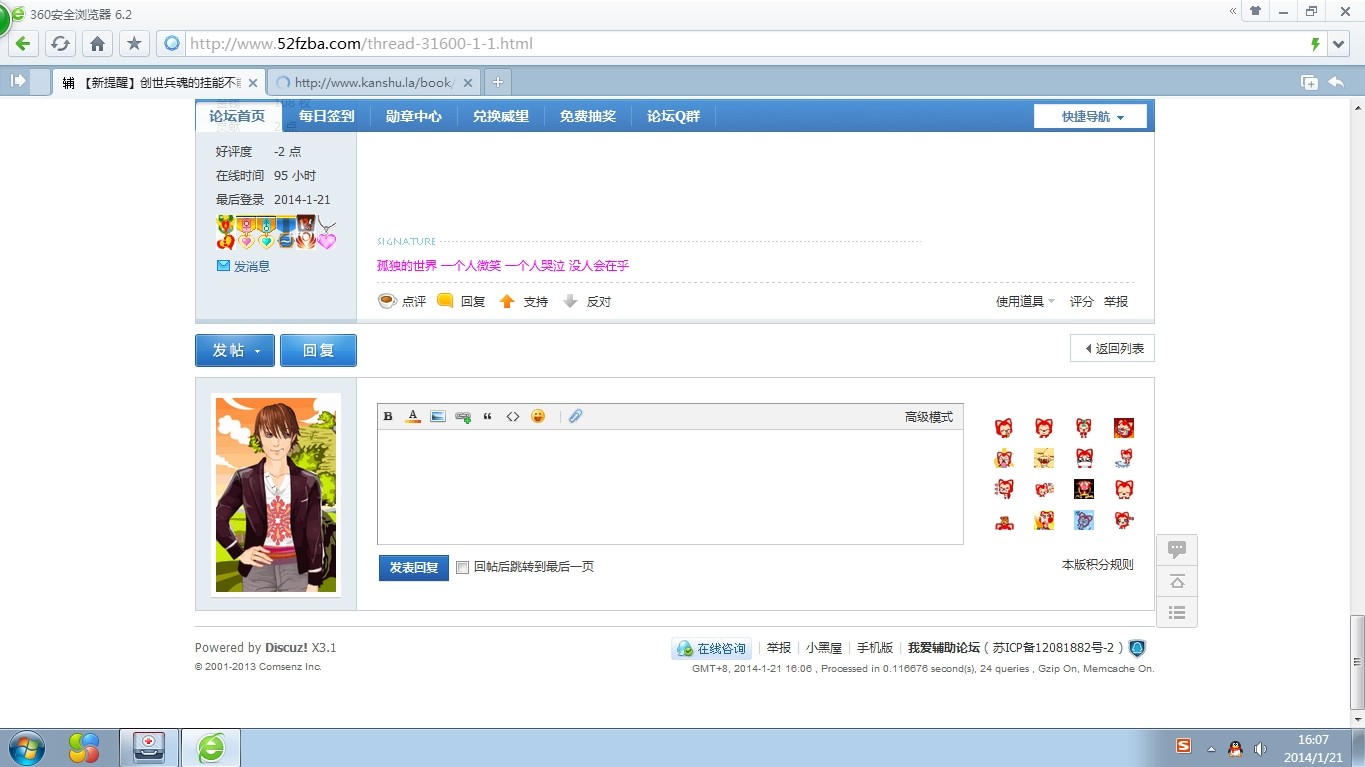1365x767 pixels.
Task: Expand the 使用道具 dropdown
Action: pos(1025,301)
